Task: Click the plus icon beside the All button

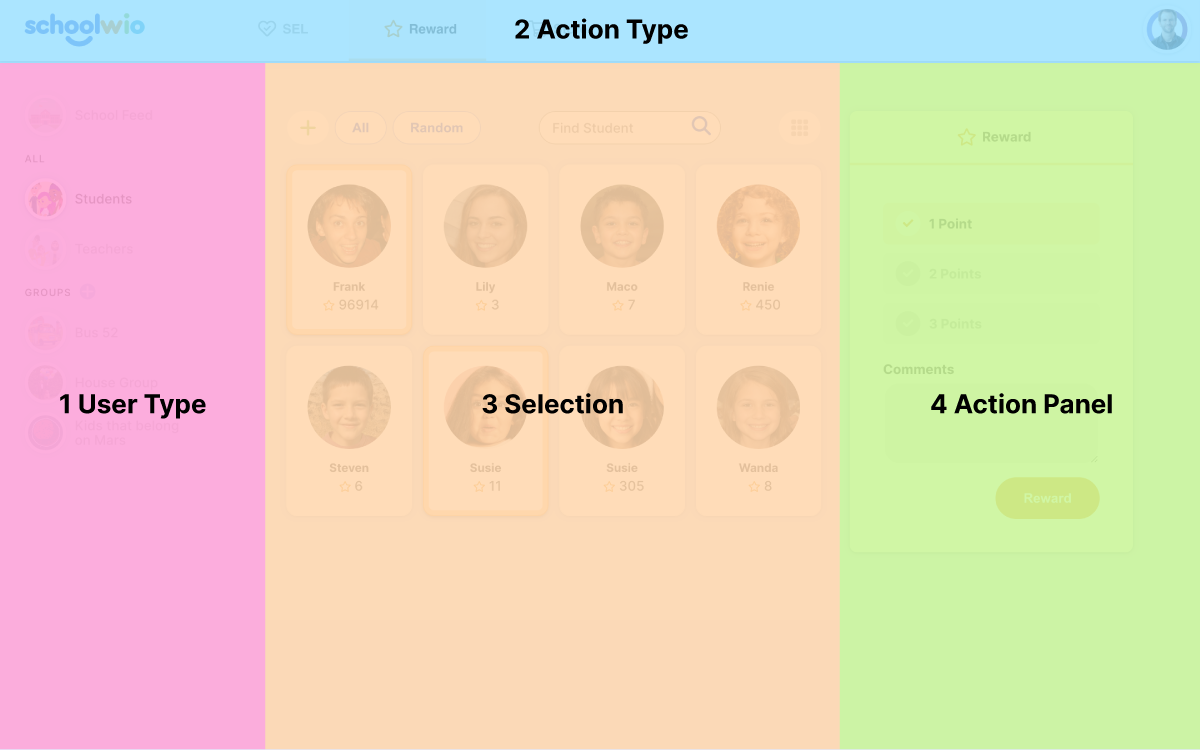Action: [x=308, y=128]
